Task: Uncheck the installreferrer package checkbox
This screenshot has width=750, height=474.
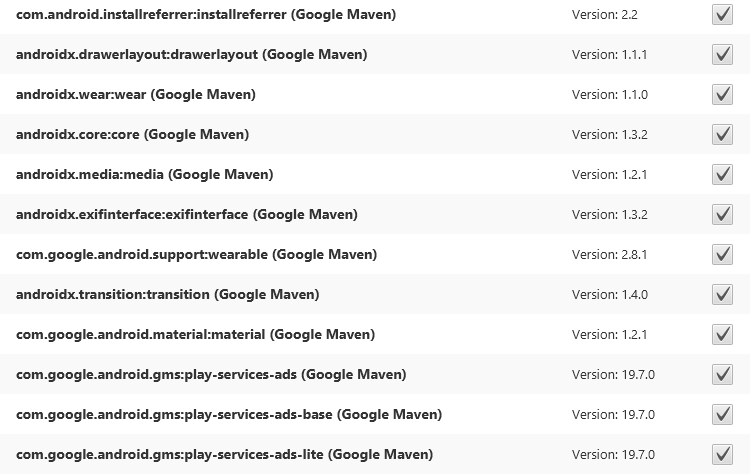Action: tap(722, 15)
